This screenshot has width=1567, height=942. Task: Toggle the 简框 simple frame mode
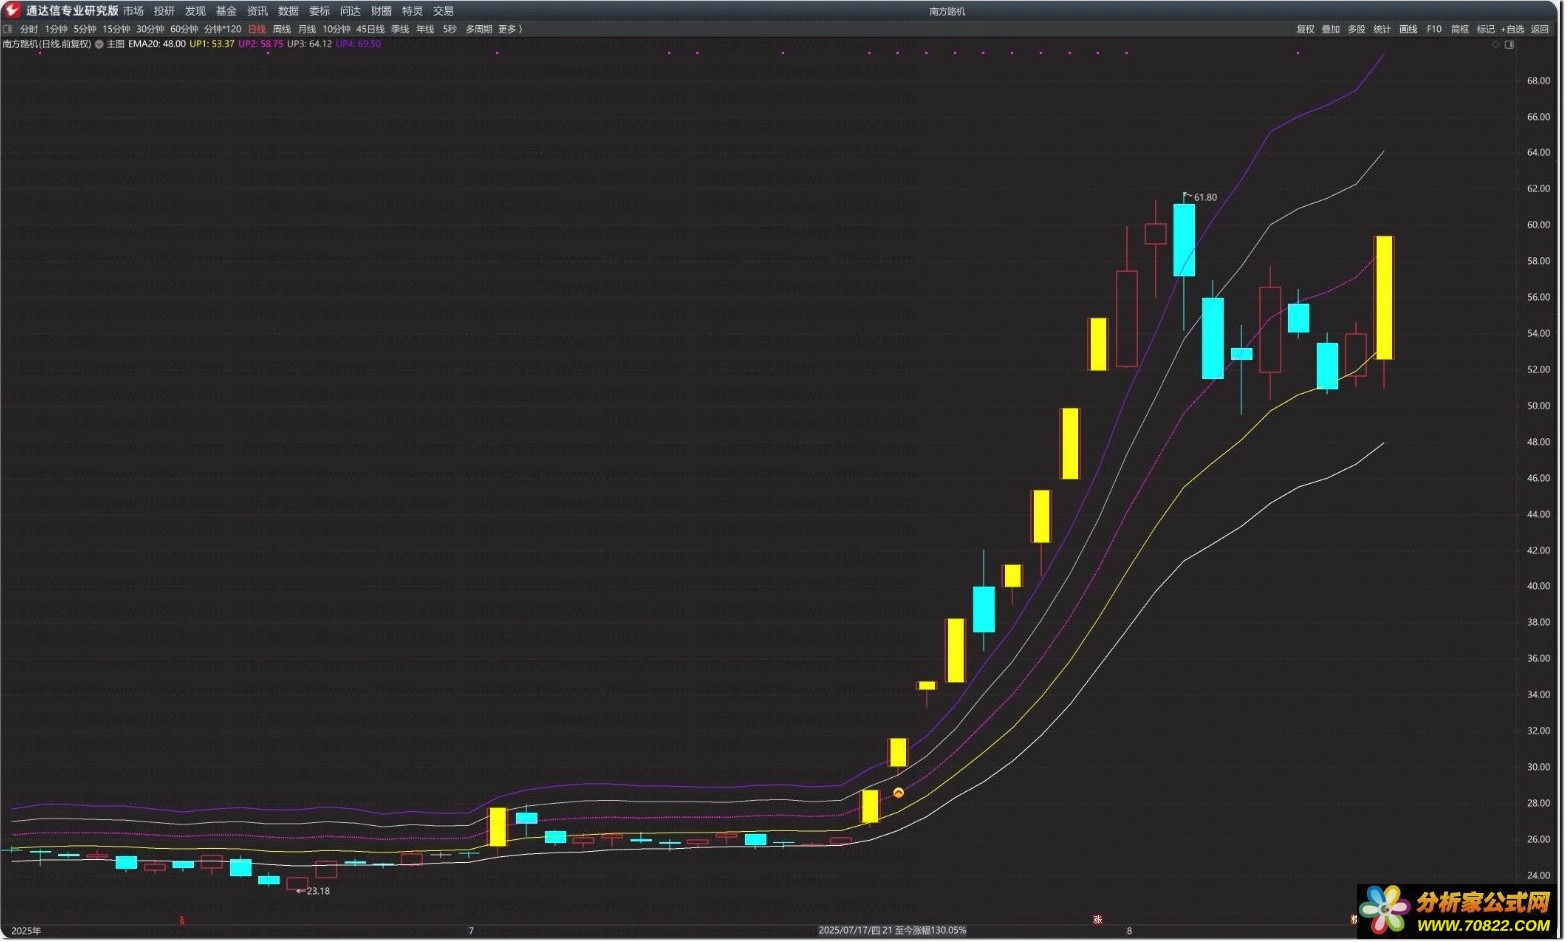click(1460, 29)
